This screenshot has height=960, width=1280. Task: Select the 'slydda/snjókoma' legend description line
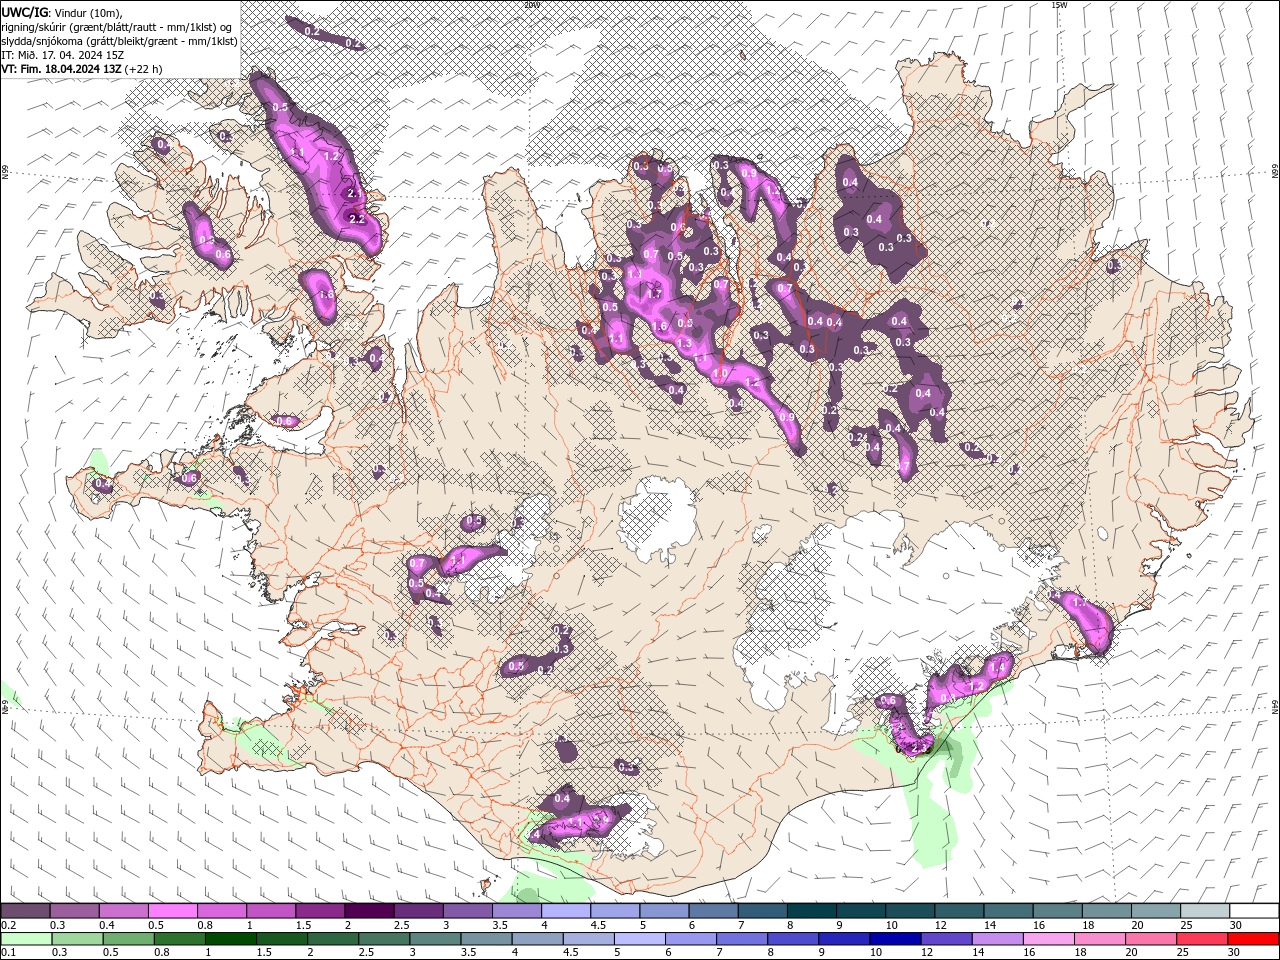120,41
